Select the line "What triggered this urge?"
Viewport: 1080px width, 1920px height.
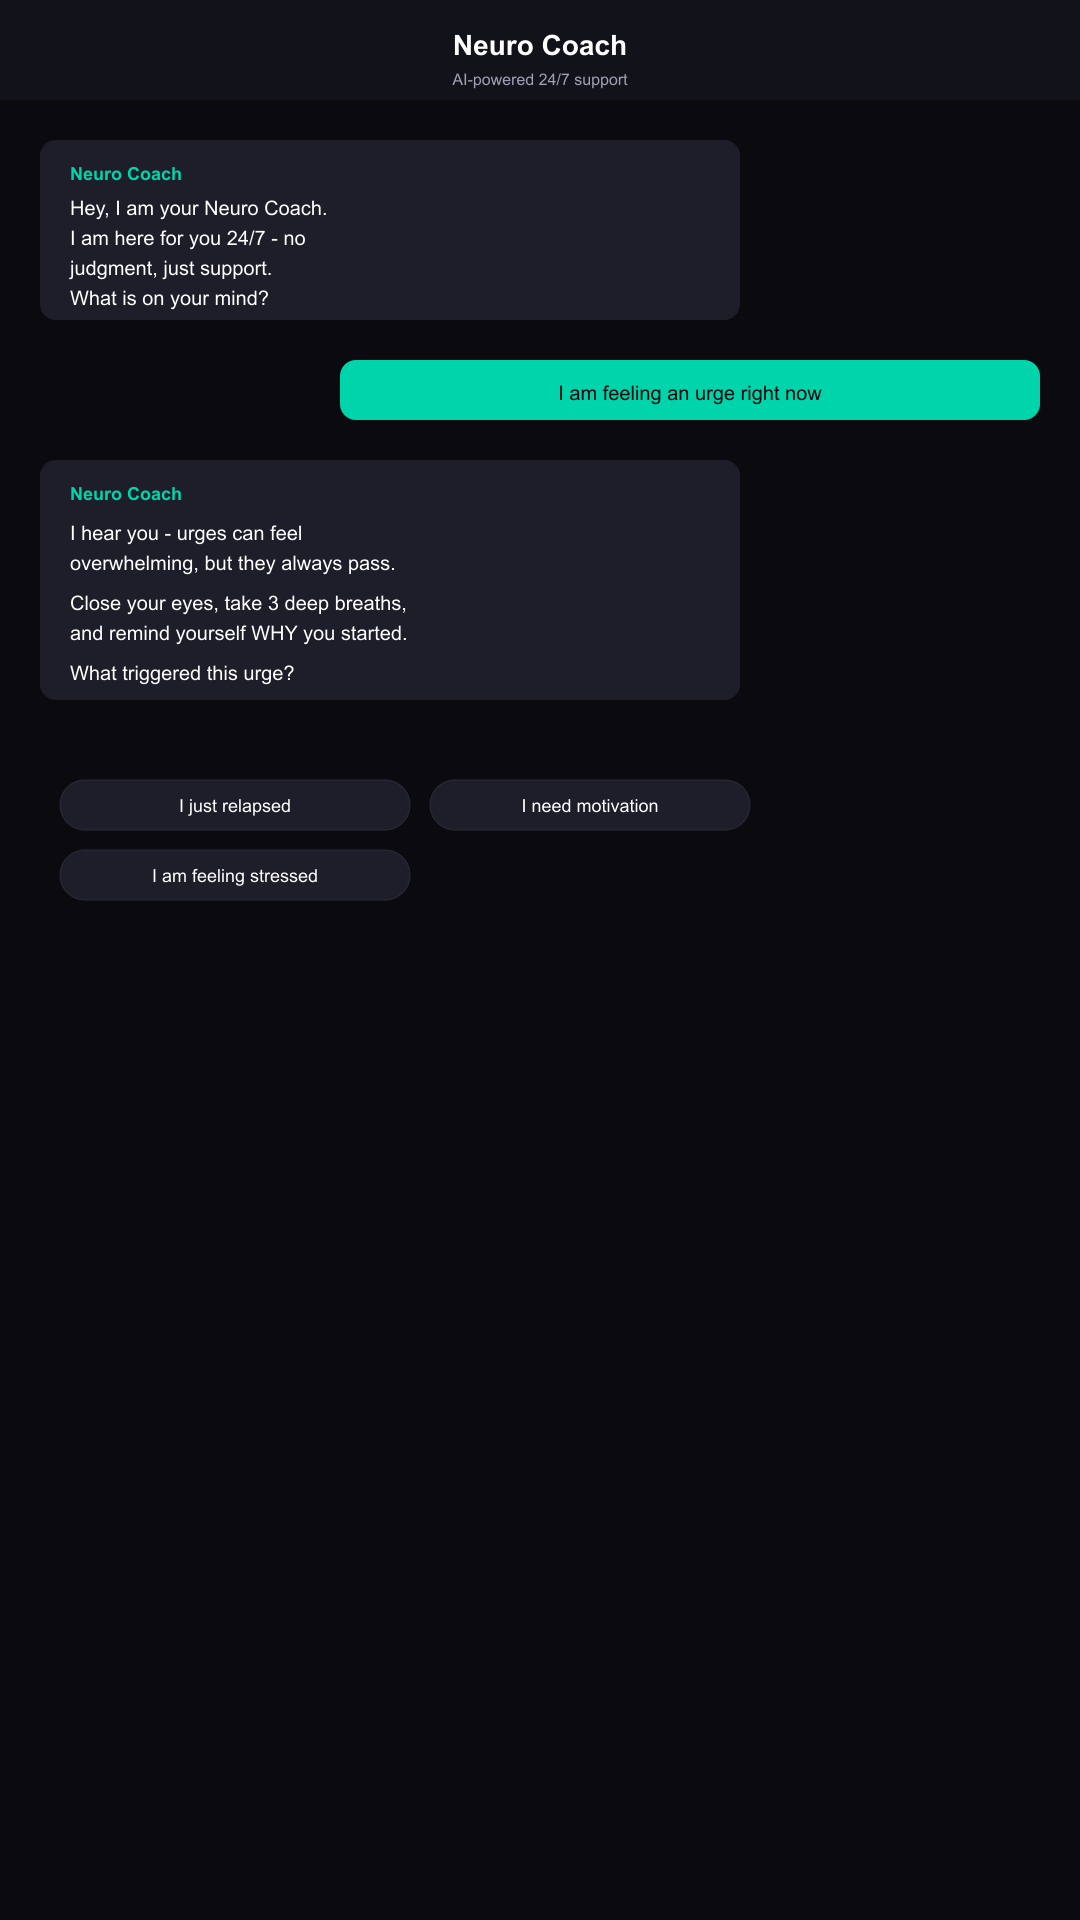click(182, 673)
